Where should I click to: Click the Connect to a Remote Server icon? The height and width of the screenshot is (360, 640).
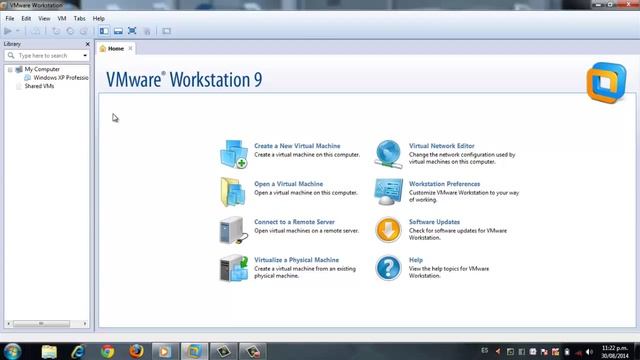click(233, 230)
